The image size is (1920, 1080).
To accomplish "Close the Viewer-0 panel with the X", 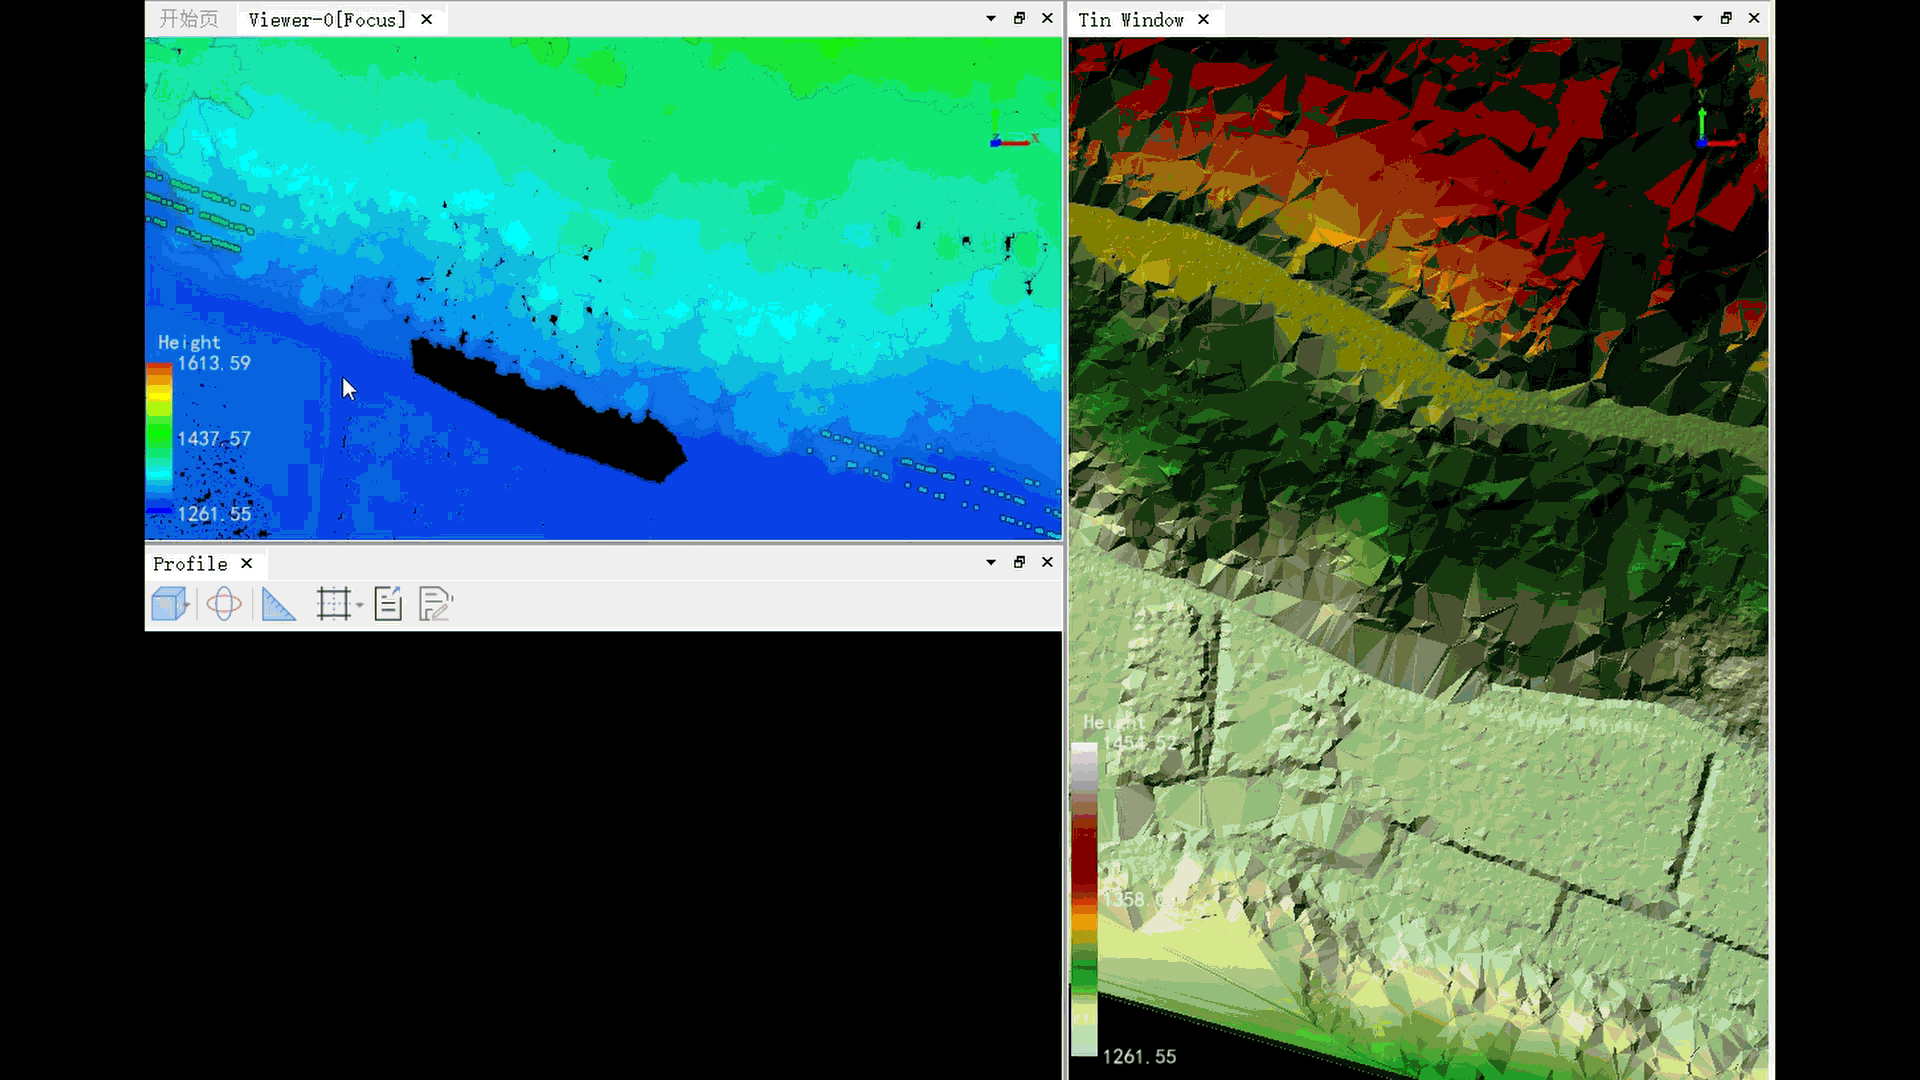I will 1048,18.
